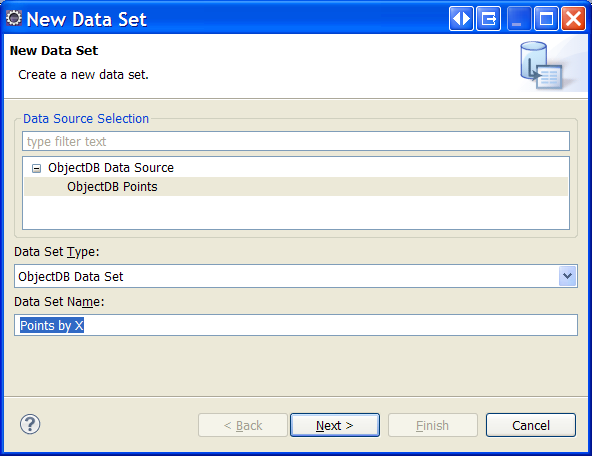Open the question mark help icon
The image size is (592, 456).
(30, 424)
